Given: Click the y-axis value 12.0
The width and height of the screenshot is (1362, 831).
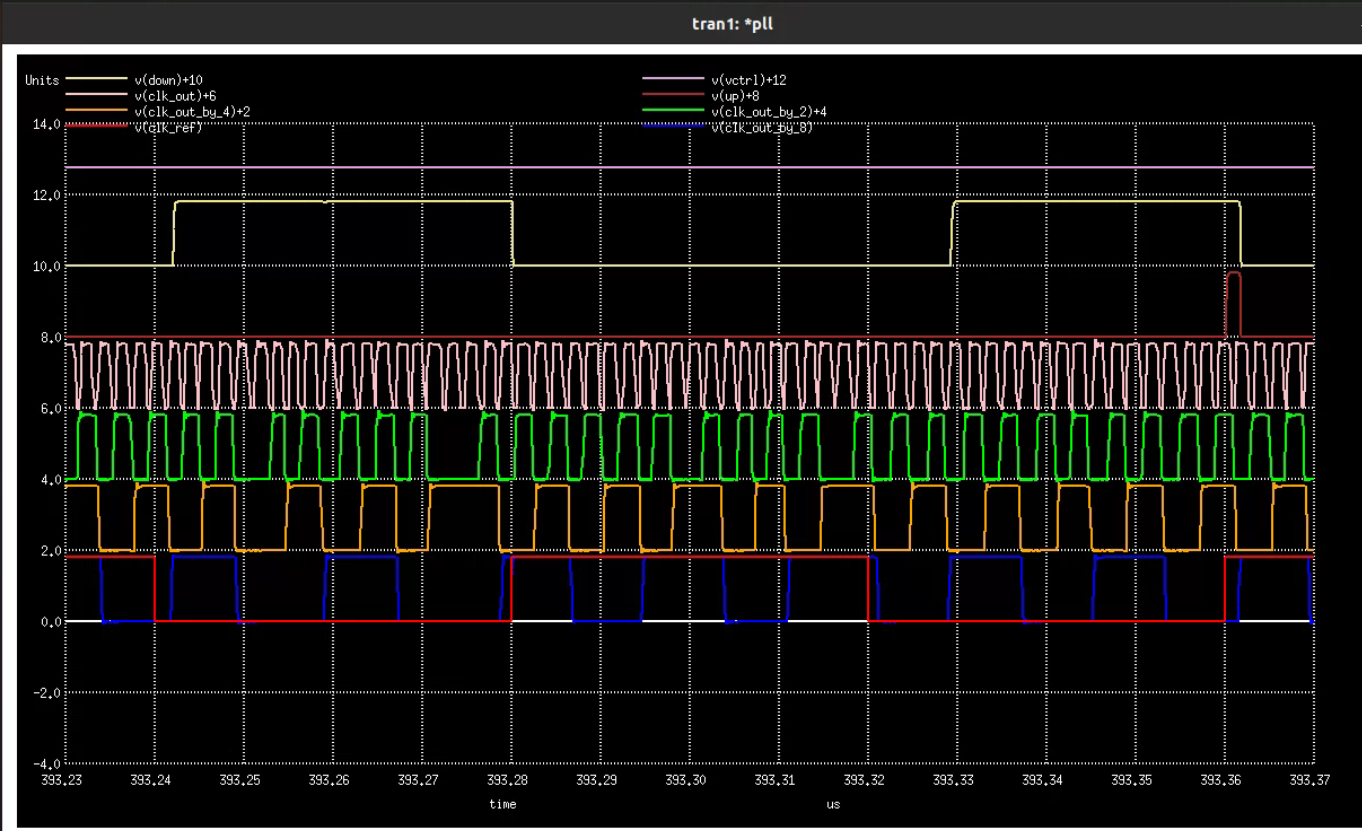Looking at the screenshot, I should click(46, 196).
